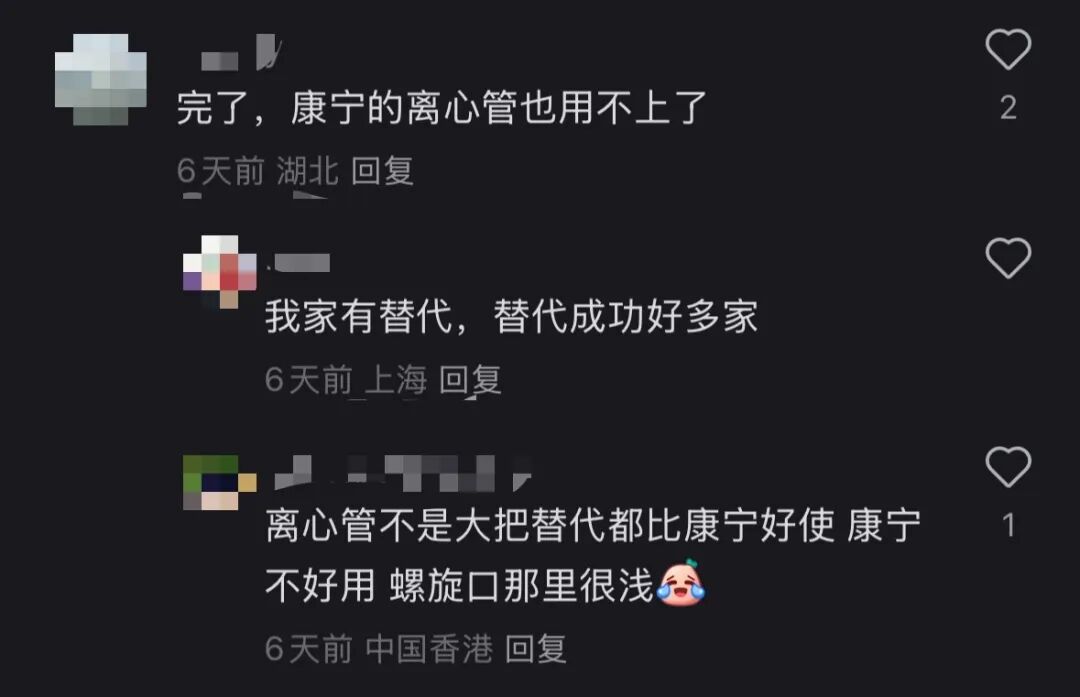The height and width of the screenshot is (697, 1080).
Task: Like the reply mentioning 螺旋口那里很浅
Action: pyautogui.click(x=1008, y=466)
